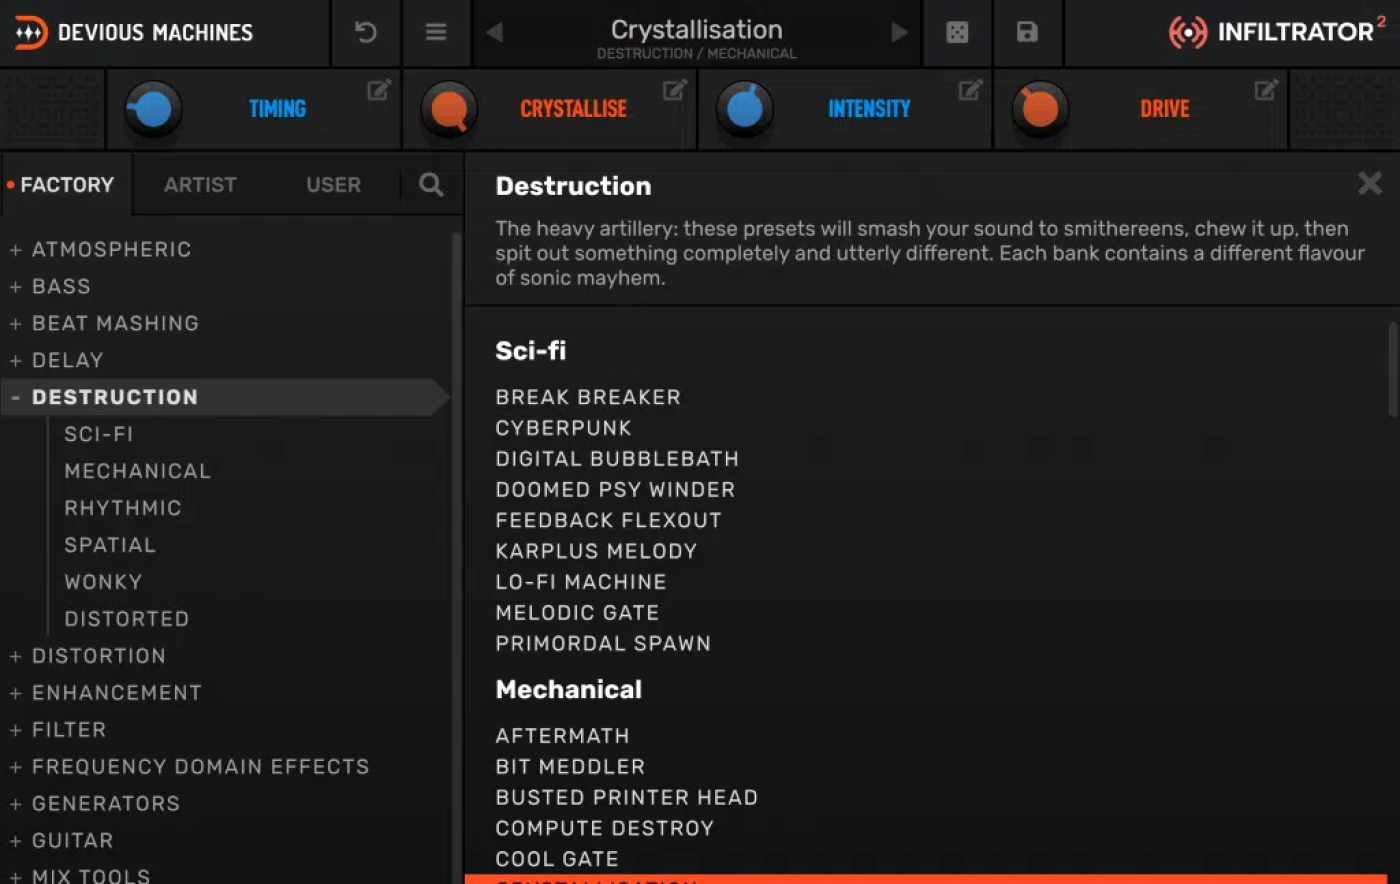
Task: Edit the Crystallise macro assignment icon
Action: point(675,90)
